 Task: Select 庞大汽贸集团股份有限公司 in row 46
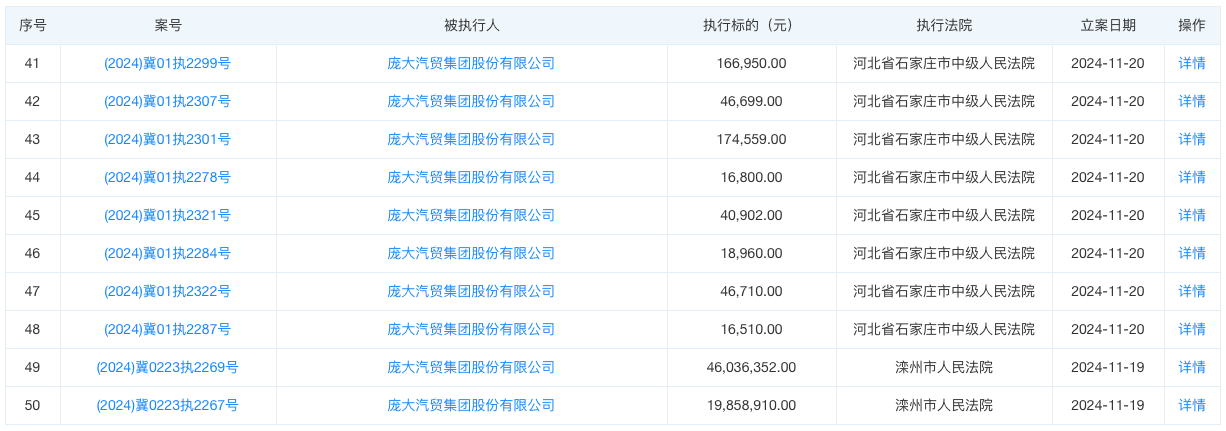[471, 253]
